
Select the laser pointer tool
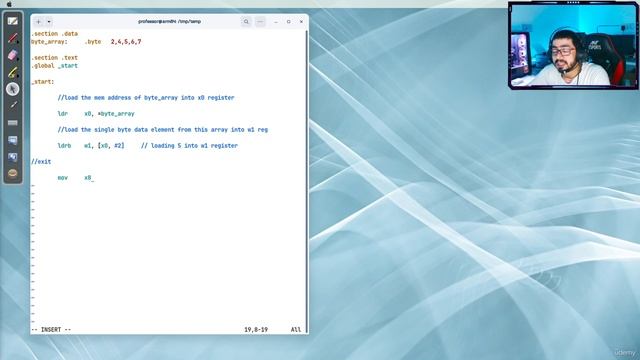[x=13, y=105]
